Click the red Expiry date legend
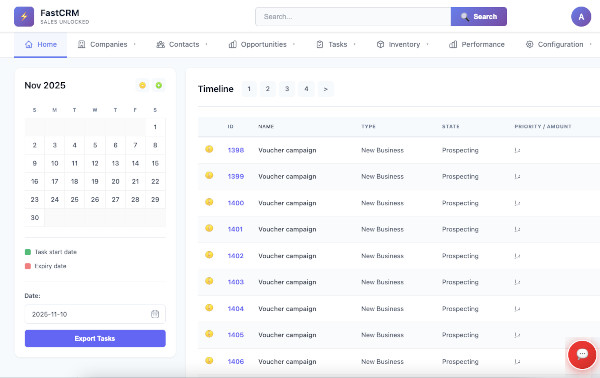600x378 pixels. [46, 266]
